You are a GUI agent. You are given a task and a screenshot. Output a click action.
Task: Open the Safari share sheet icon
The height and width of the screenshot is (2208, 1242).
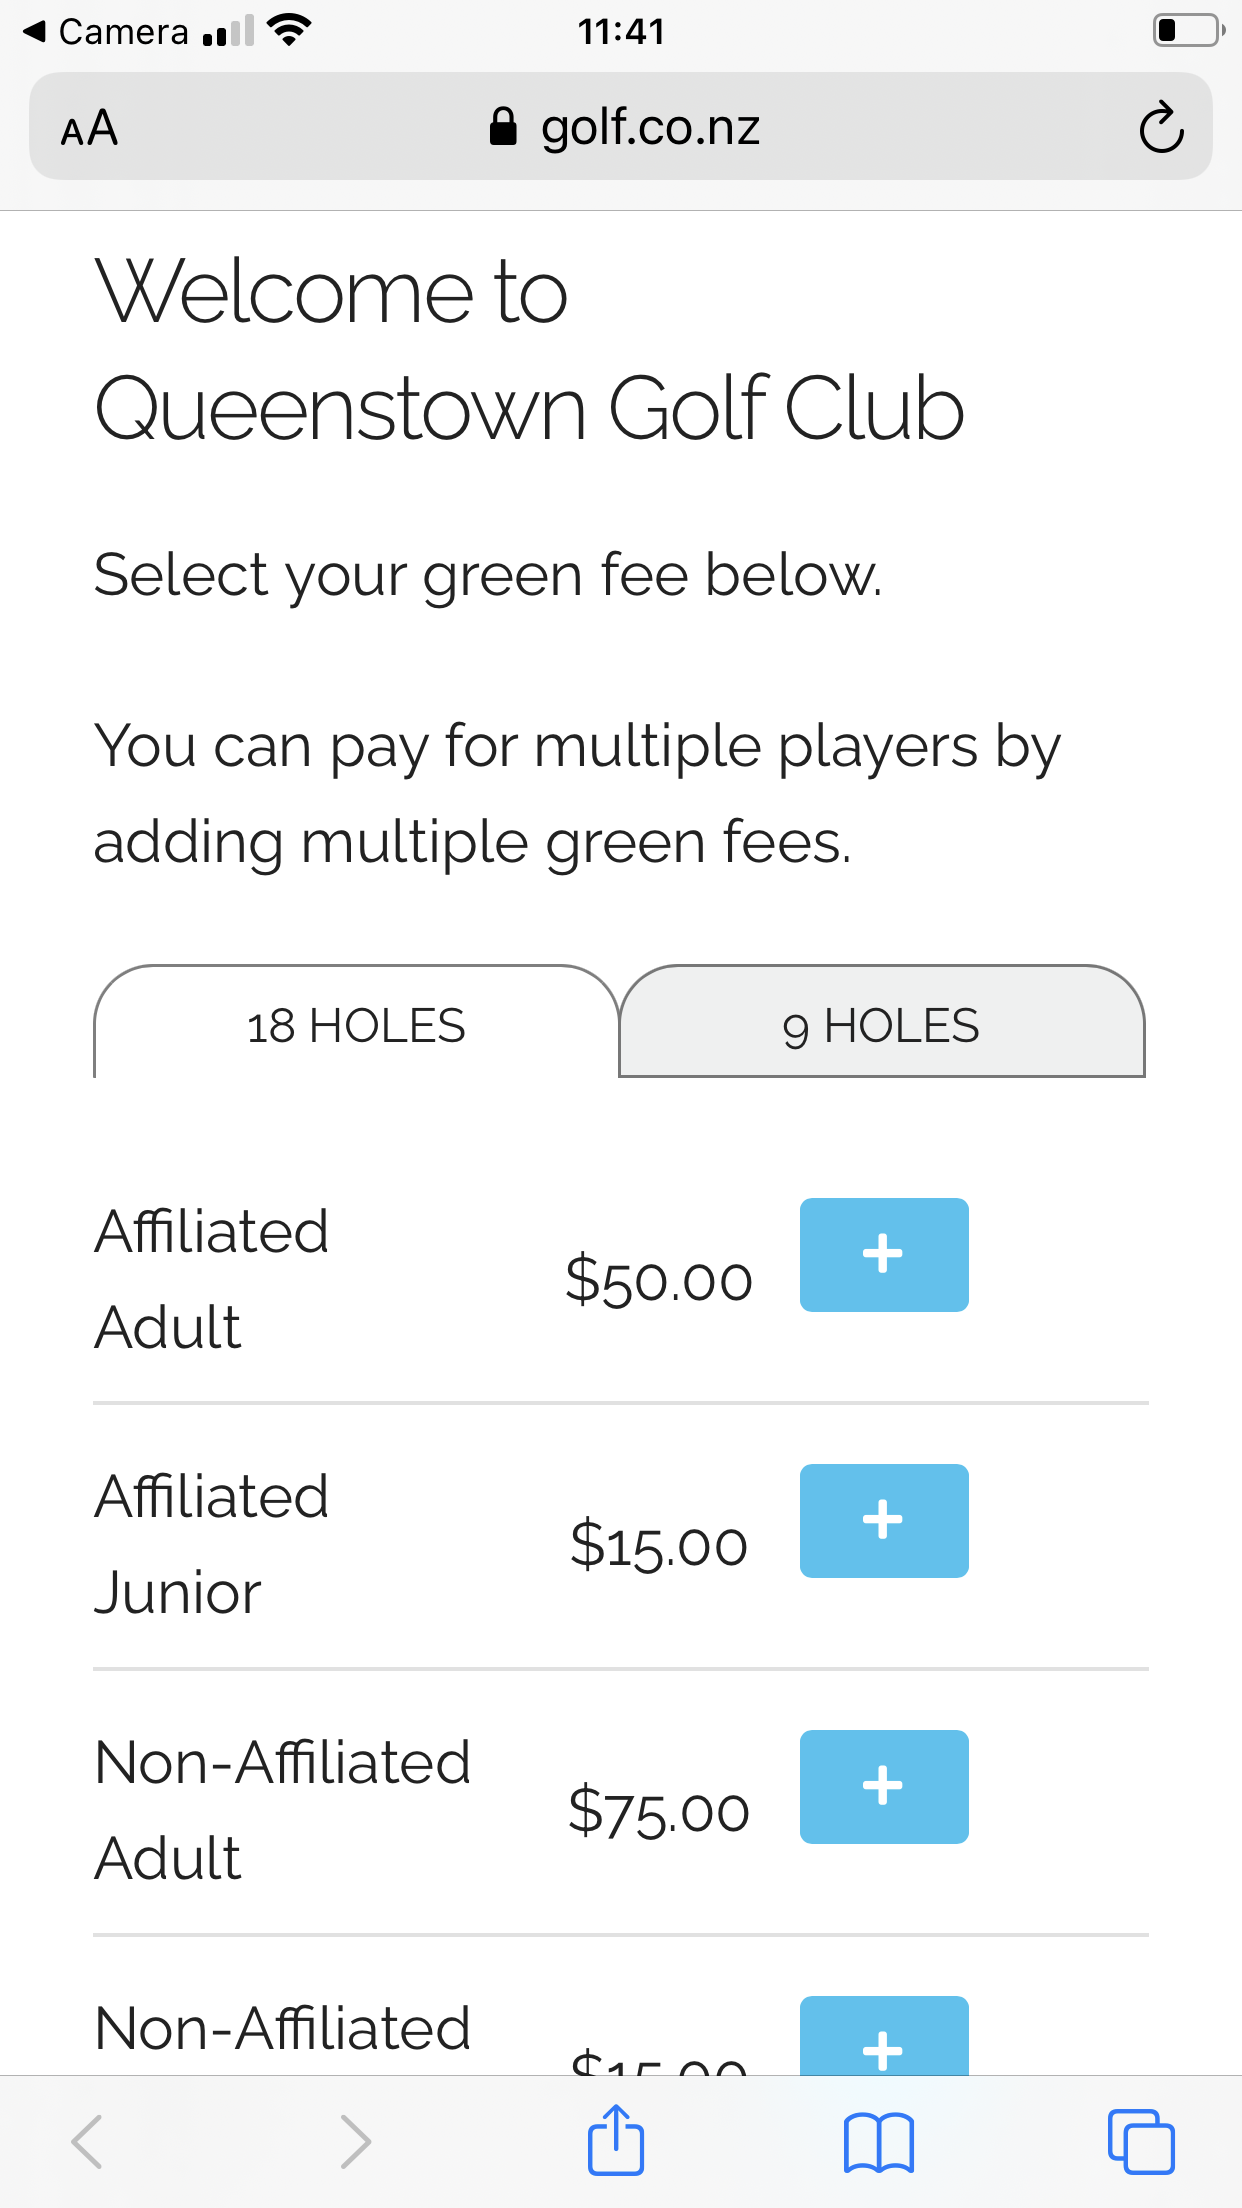615,2141
